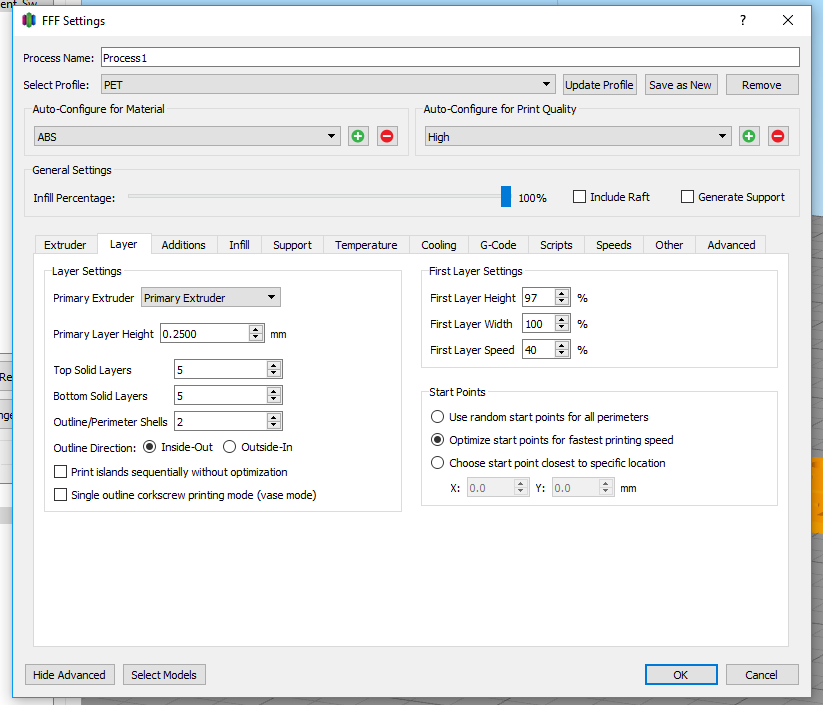Check Print islands sequentially without optimization
The width and height of the screenshot is (823, 705).
[60, 472]
